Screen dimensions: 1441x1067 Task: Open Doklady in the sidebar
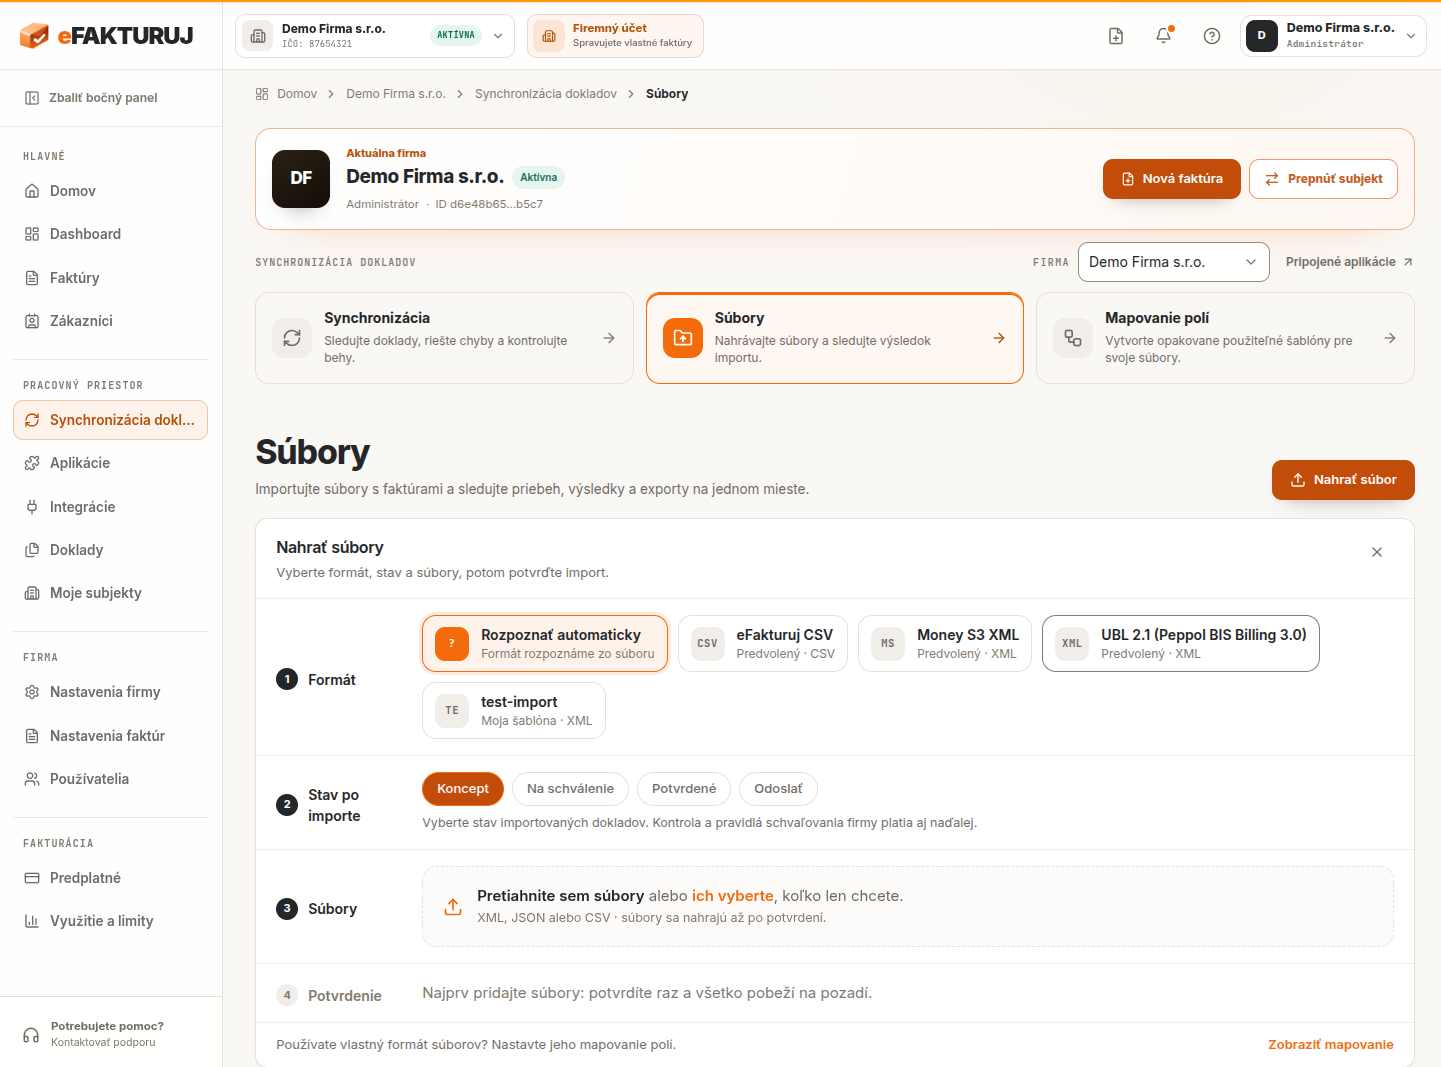pyautogui.click(x=110, y=550)
